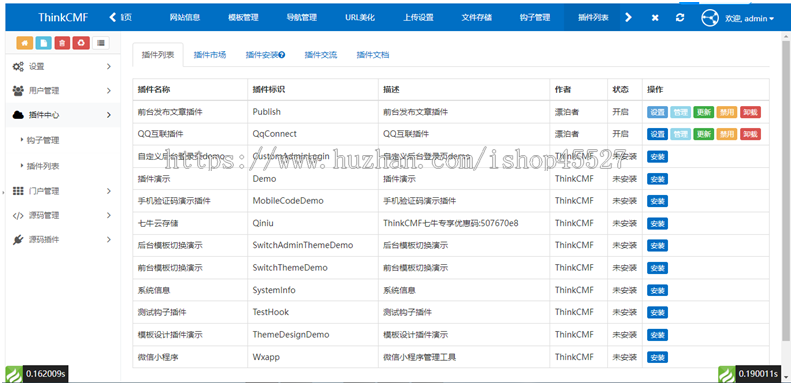Click the round admin avatar icon

tap(710, 18)
